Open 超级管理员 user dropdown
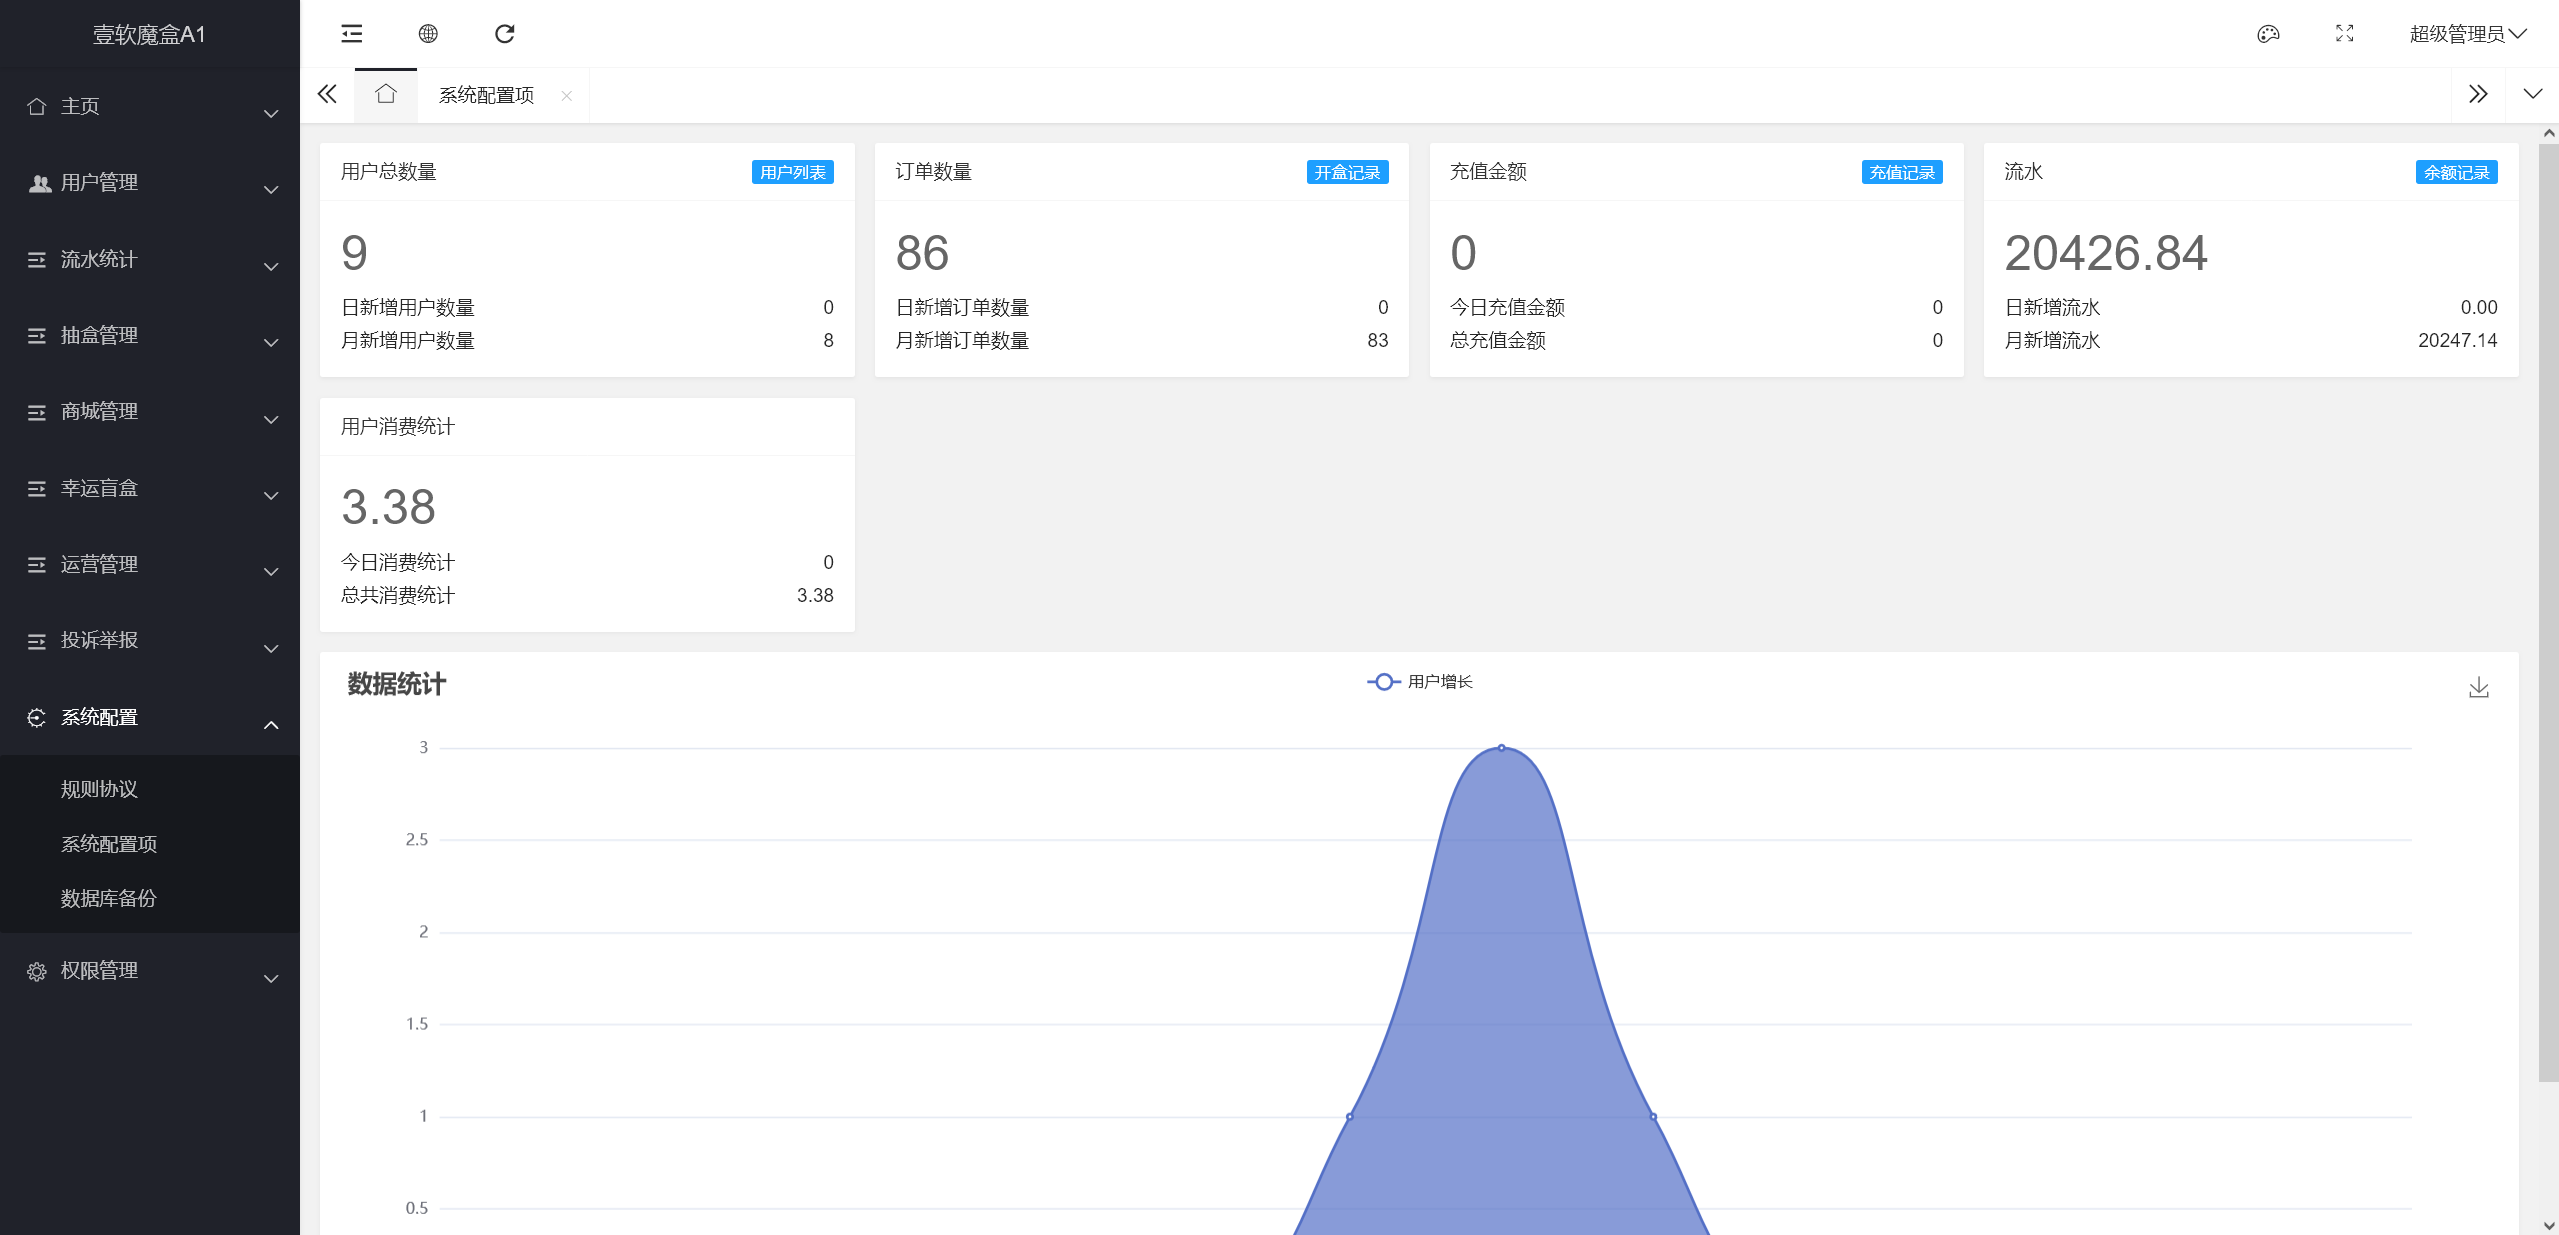 (x=2467, y=34)
